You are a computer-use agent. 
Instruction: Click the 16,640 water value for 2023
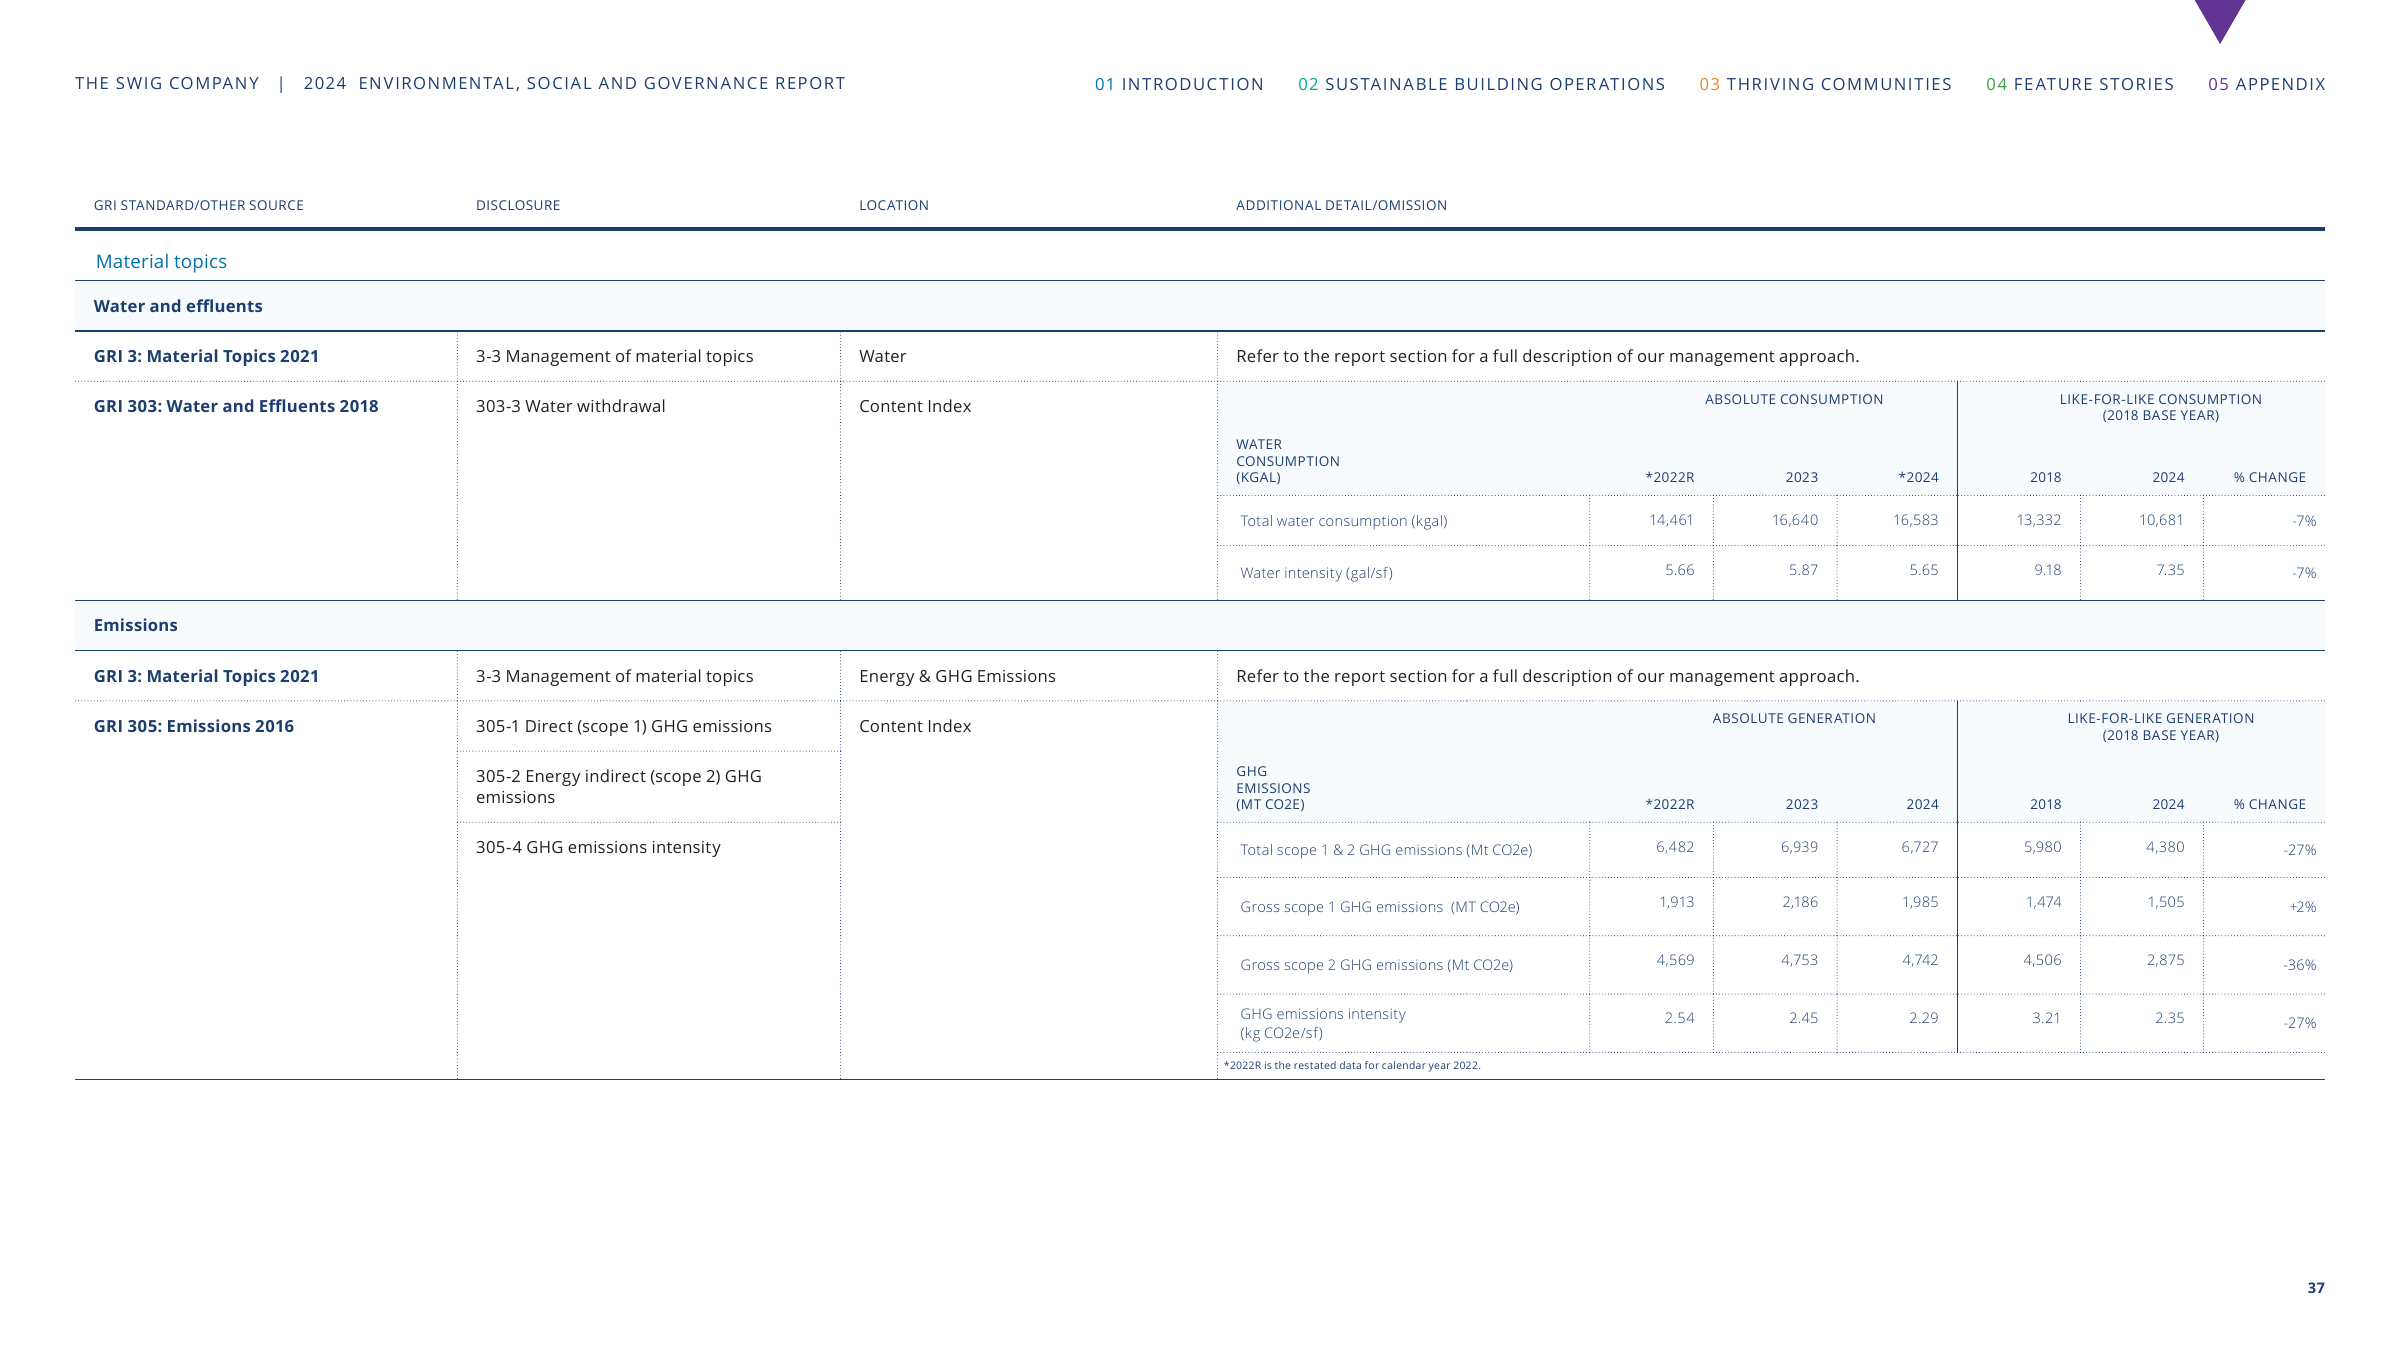[1795, 520]
